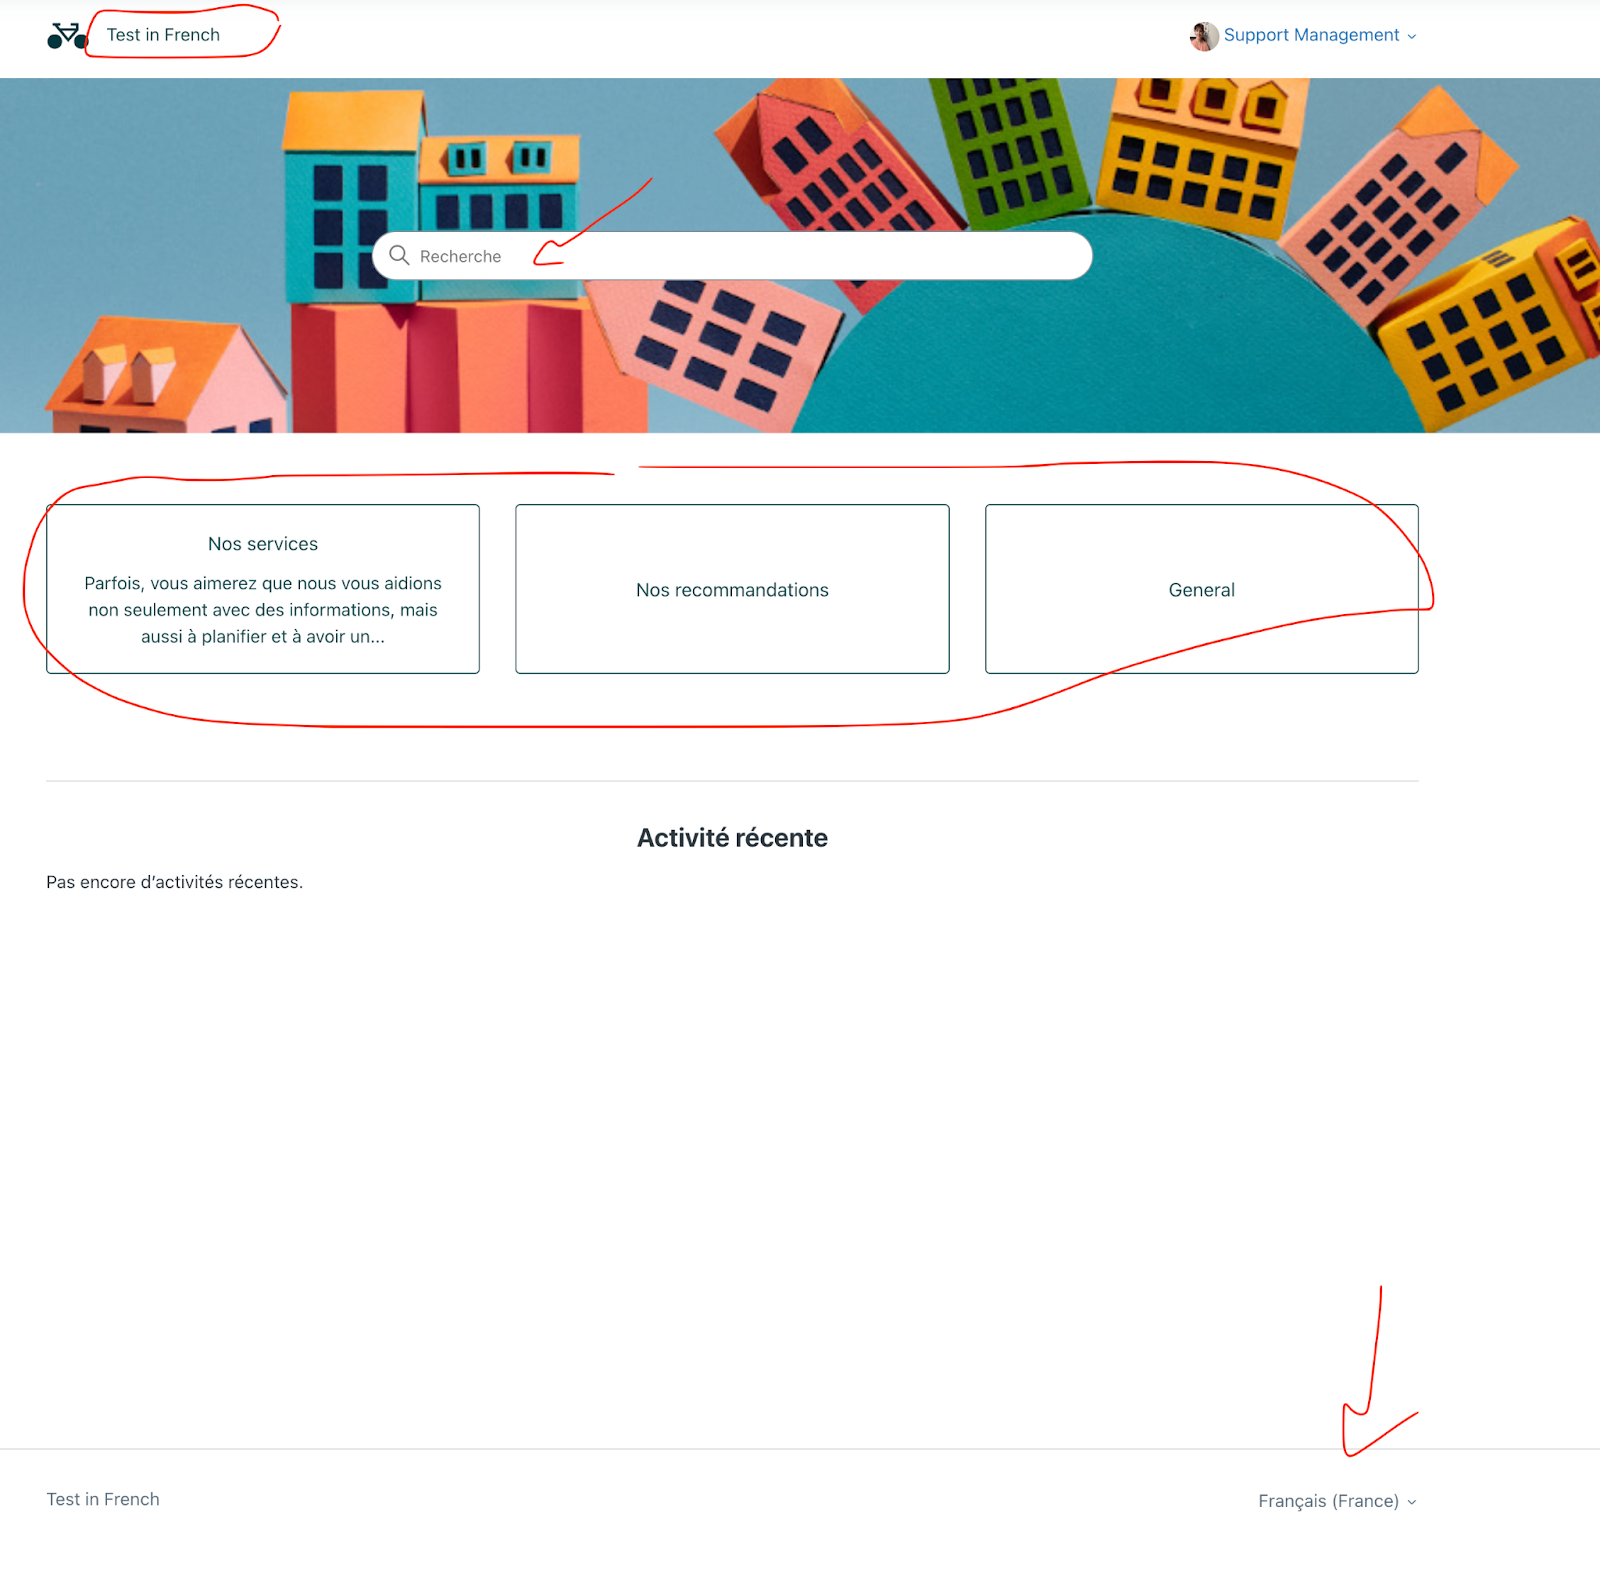Click the Test in French footer link

pyautogui.click(x=103, y=1499)
